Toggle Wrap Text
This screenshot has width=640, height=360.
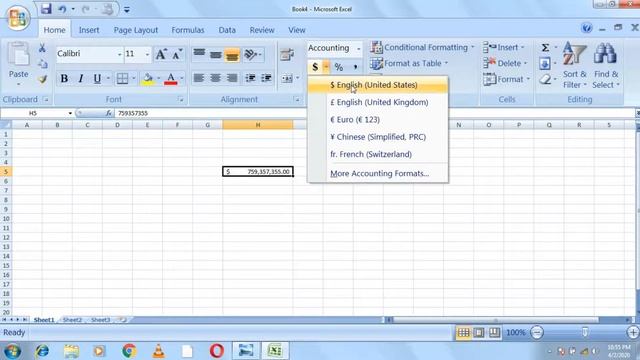click(287, 54)
